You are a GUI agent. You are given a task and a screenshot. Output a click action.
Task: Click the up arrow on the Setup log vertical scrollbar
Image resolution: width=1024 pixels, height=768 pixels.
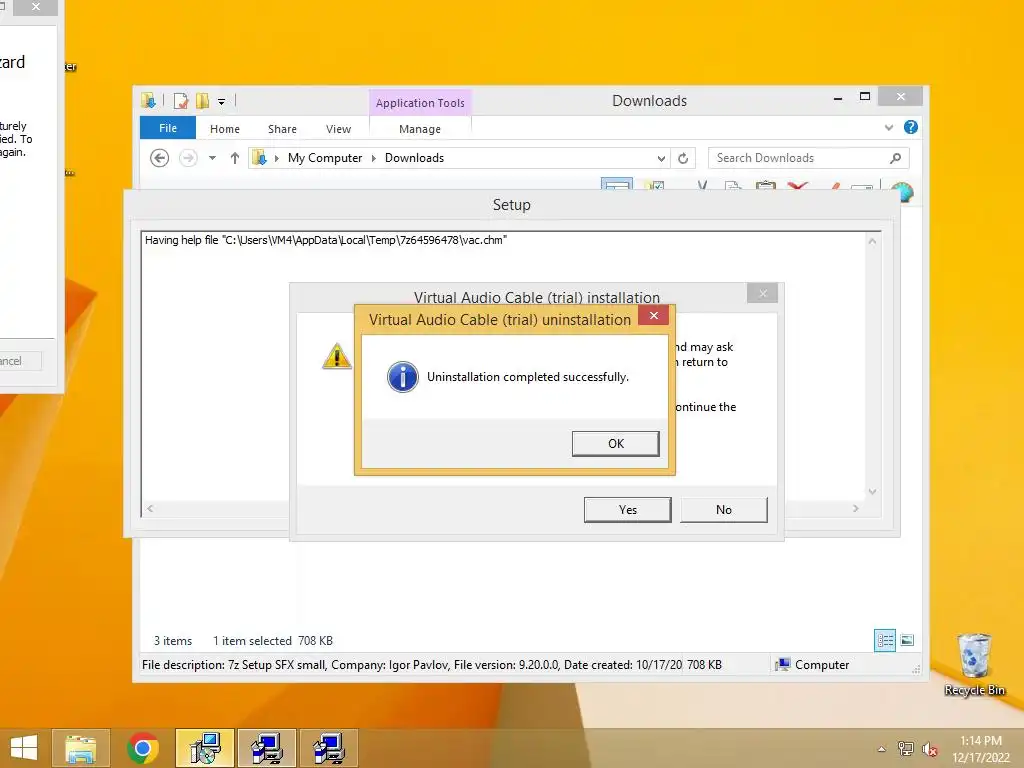[872, 241]
